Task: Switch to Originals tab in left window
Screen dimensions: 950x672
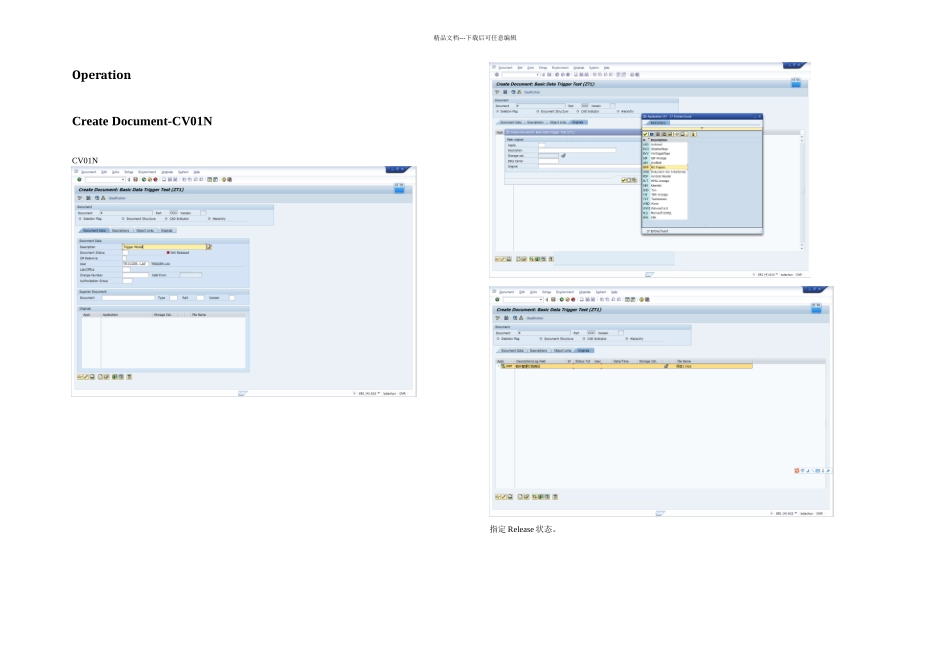Action: [x=167, y=230]
